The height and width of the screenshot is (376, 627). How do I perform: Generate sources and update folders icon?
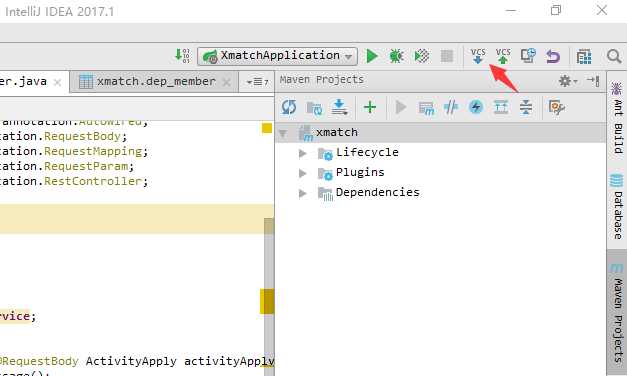[314, 108]
